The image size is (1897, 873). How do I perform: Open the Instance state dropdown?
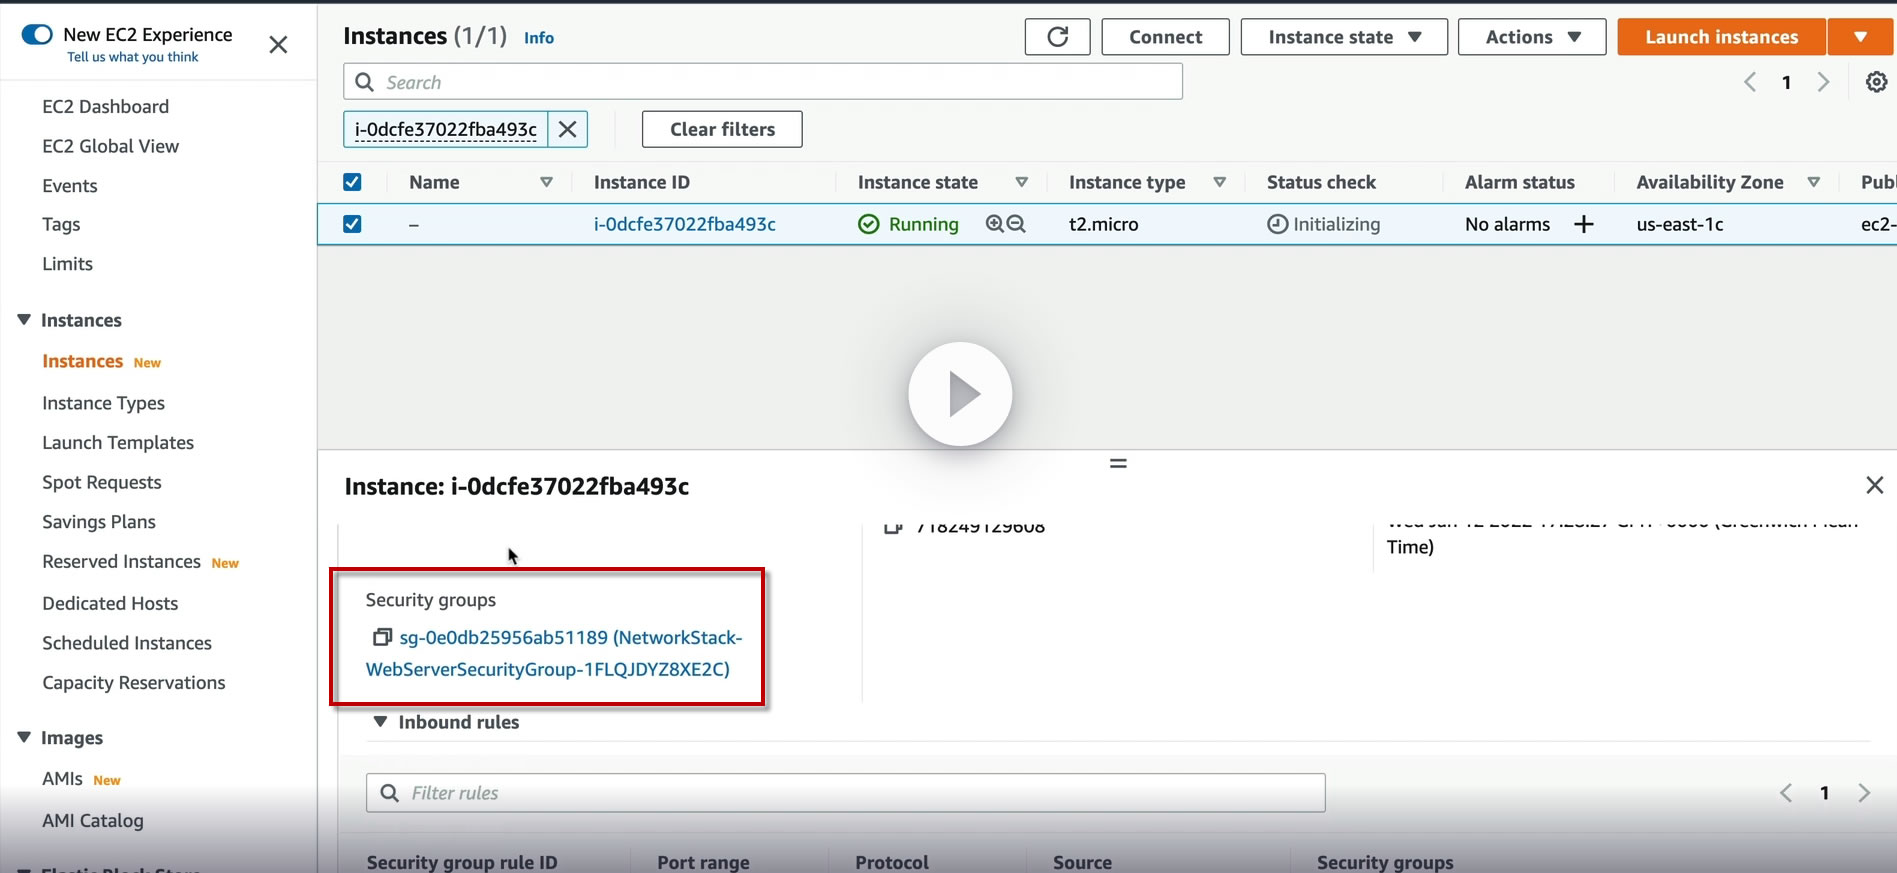[x=1344, y=37]
